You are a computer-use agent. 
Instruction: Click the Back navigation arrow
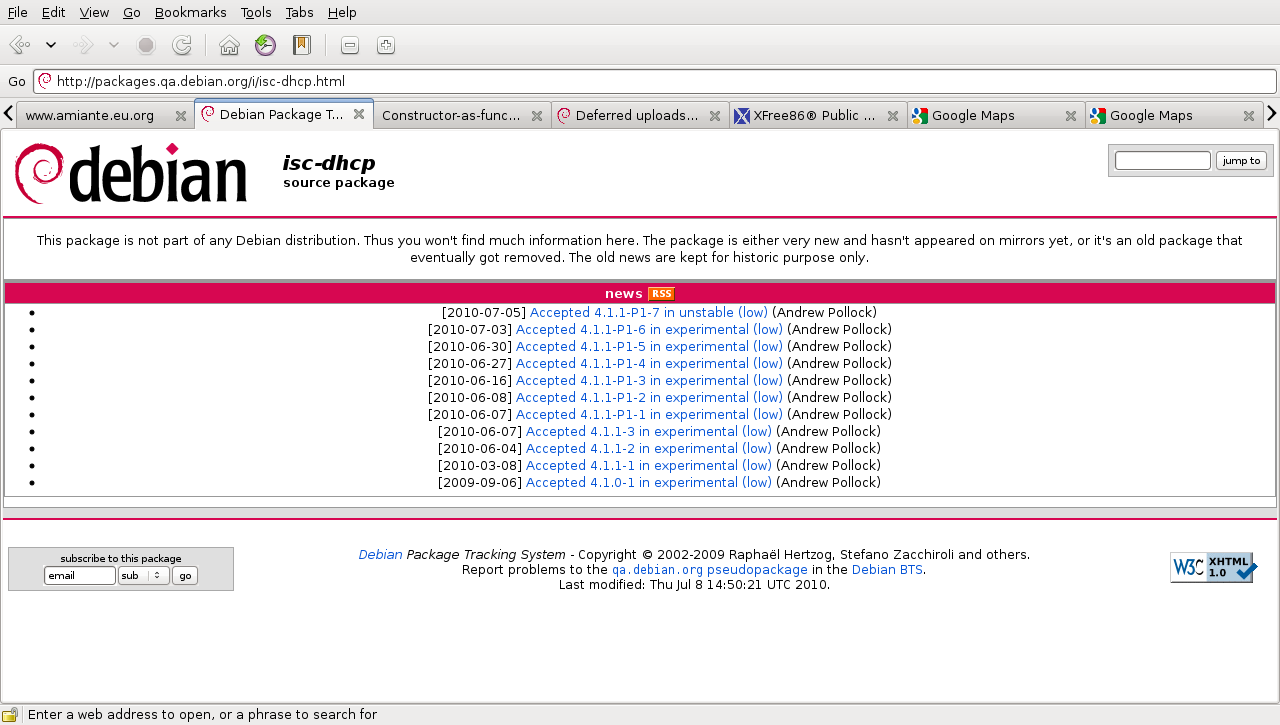click(x=19, y=45)
